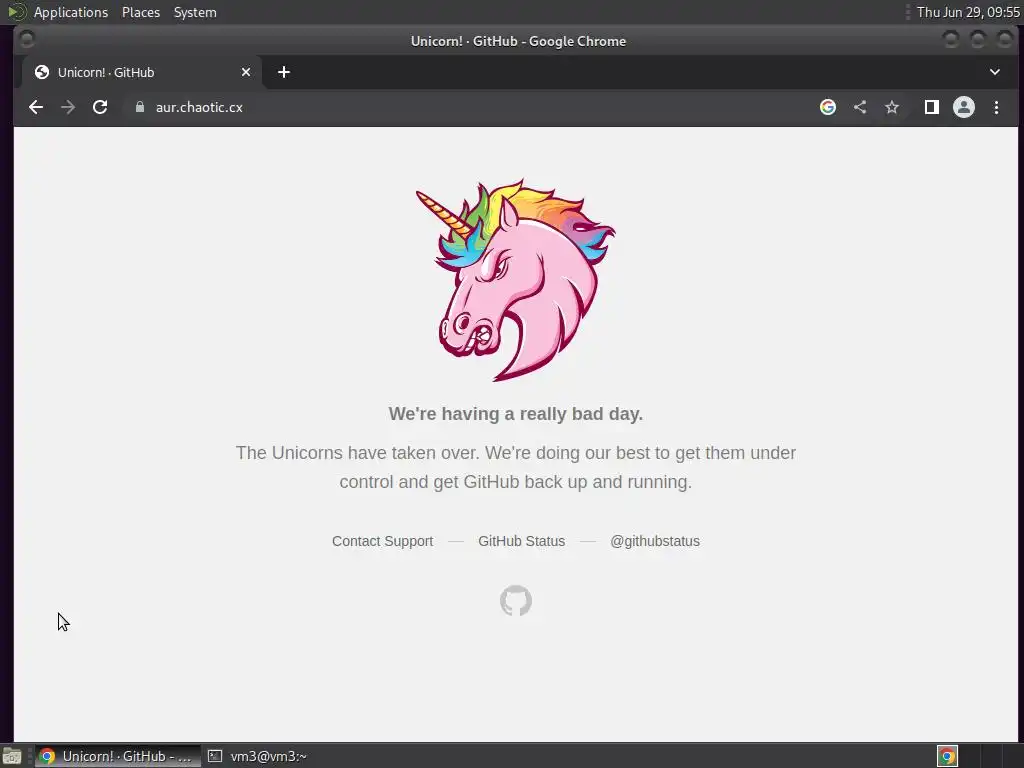The image size is (1024, 768).
Task: Click the Chrome icon in the bottom-right tray
Action: [948, 756]
